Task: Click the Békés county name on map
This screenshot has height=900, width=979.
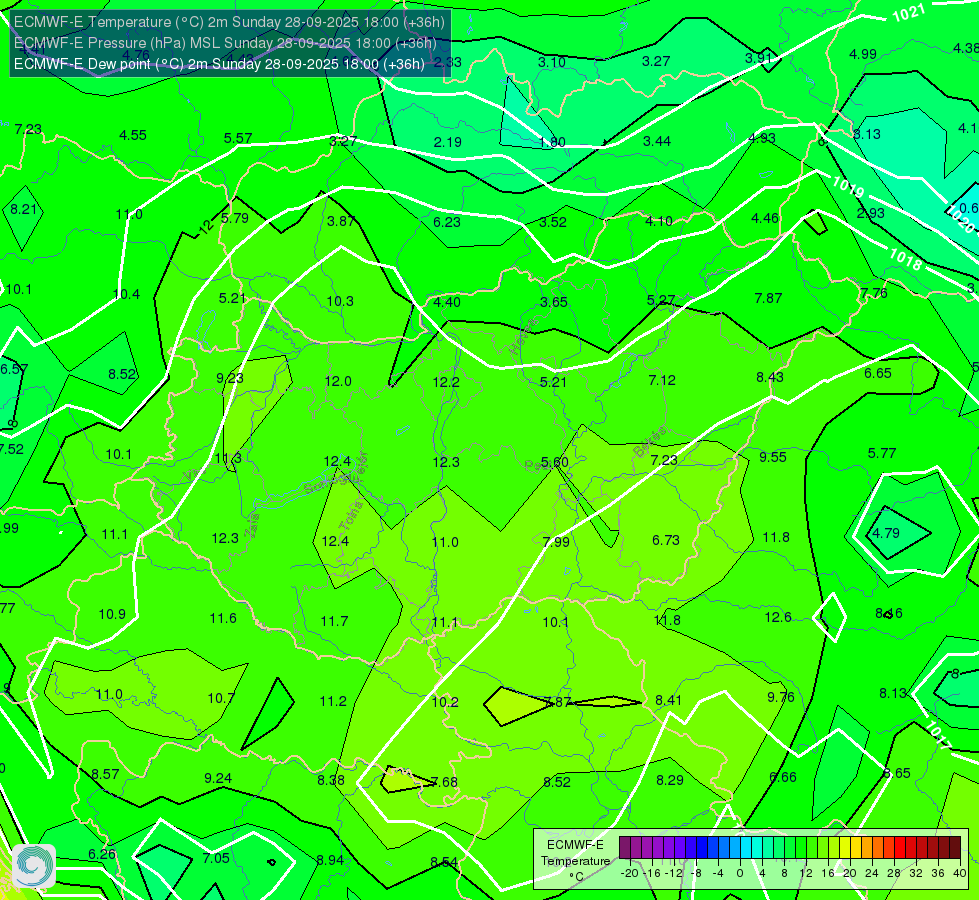Action: tap(649, 442)
